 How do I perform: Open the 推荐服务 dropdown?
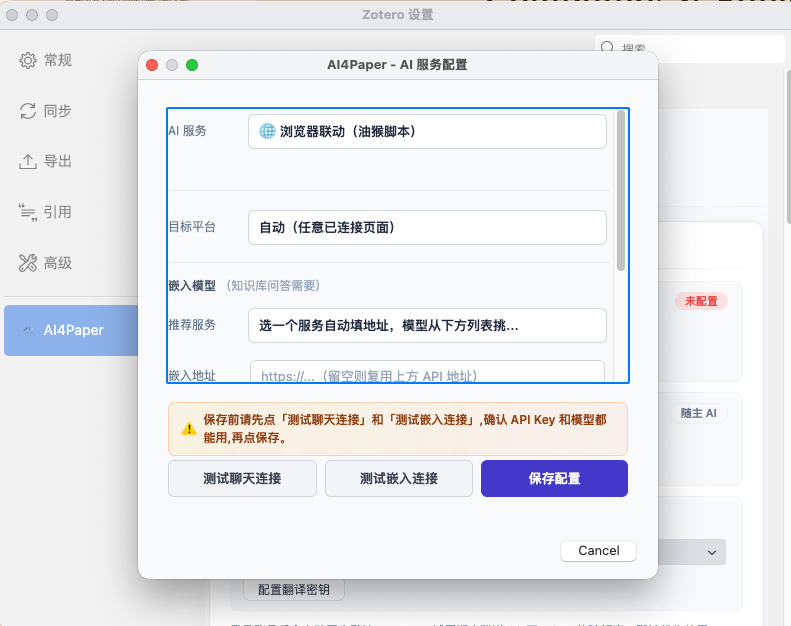pos(427,325)
